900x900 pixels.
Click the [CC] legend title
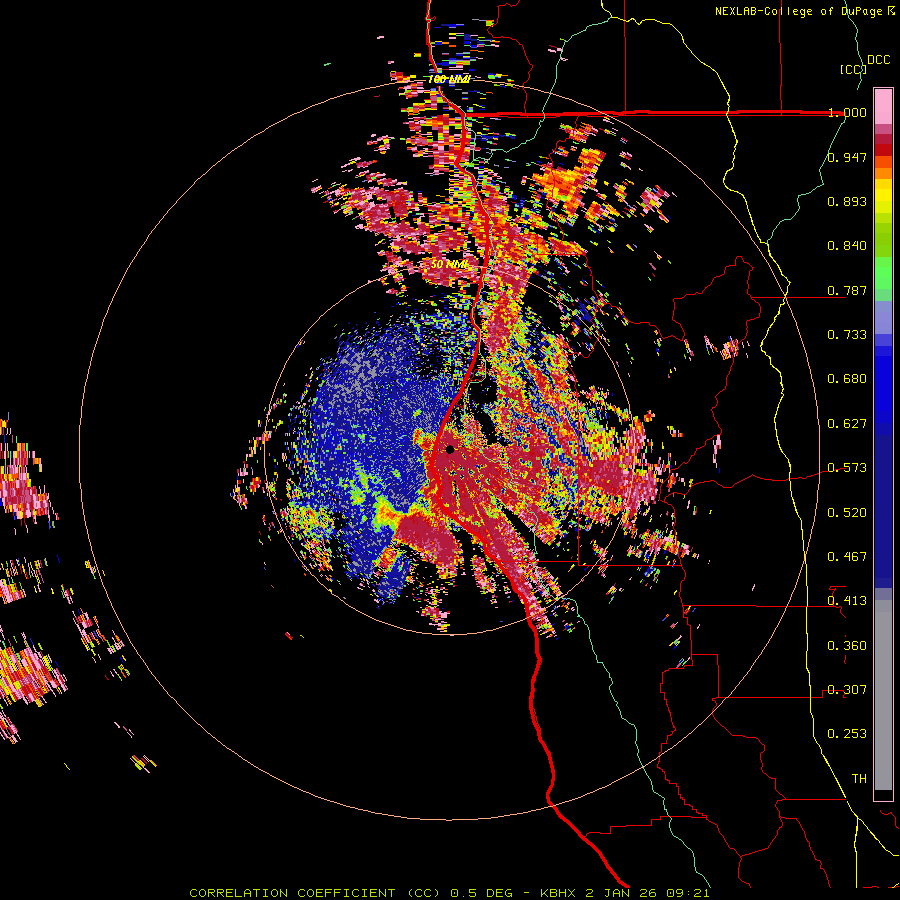tap(853, 69)
